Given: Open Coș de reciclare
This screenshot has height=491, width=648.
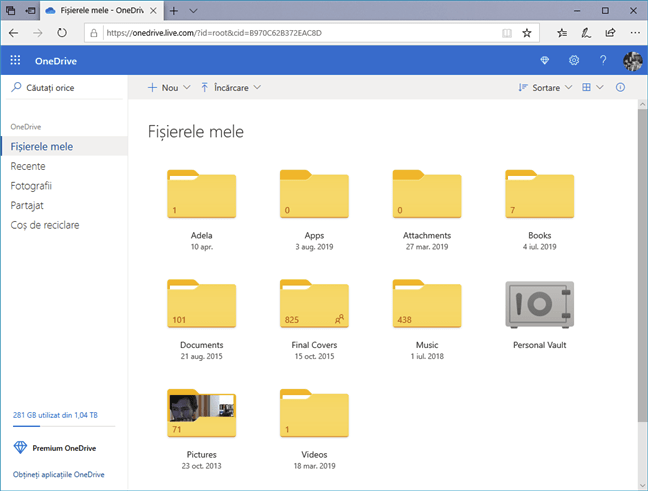Looking at the screenshot, I should pyautogui.click(x=45, y=225).
